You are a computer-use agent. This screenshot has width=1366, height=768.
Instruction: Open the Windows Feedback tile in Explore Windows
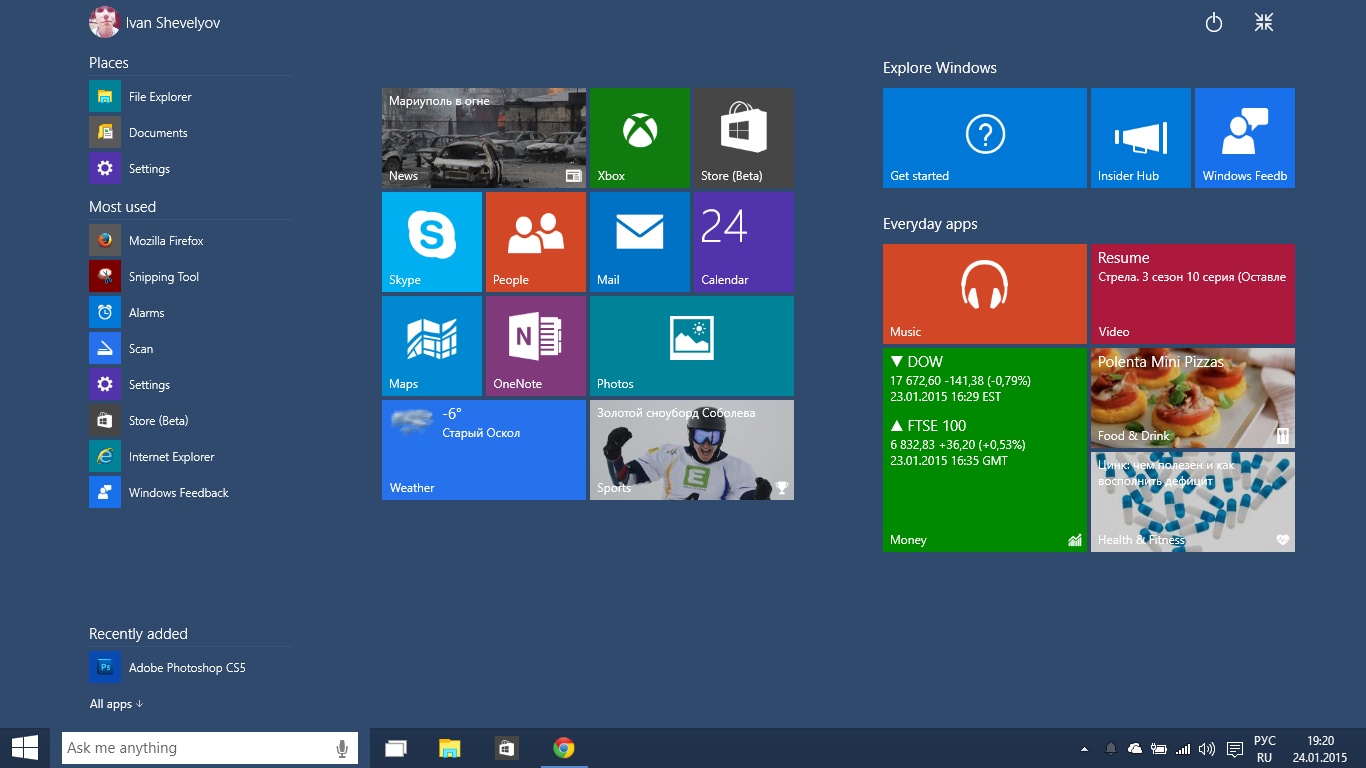point(1245,138)
